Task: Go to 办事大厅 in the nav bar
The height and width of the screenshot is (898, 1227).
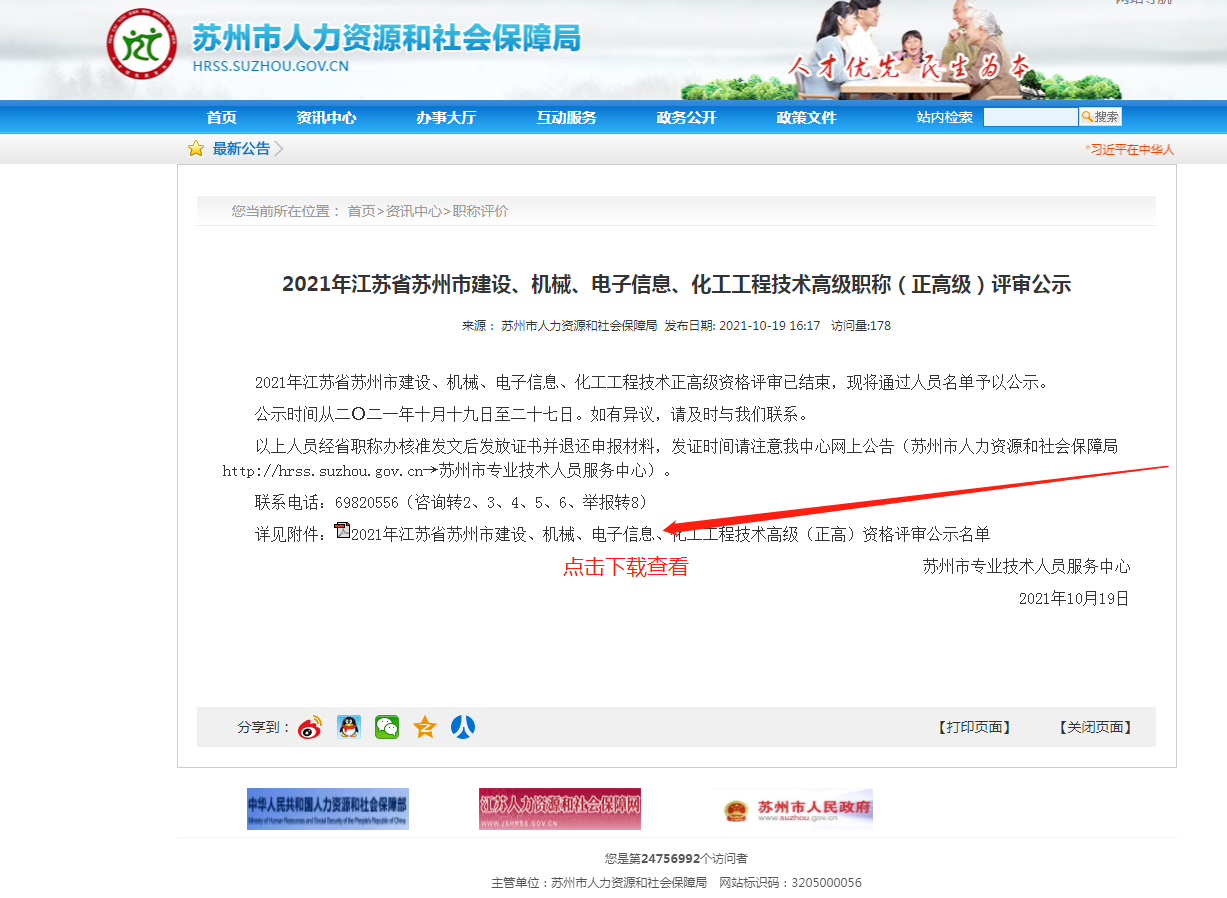Action: click(x=446, y=117)
